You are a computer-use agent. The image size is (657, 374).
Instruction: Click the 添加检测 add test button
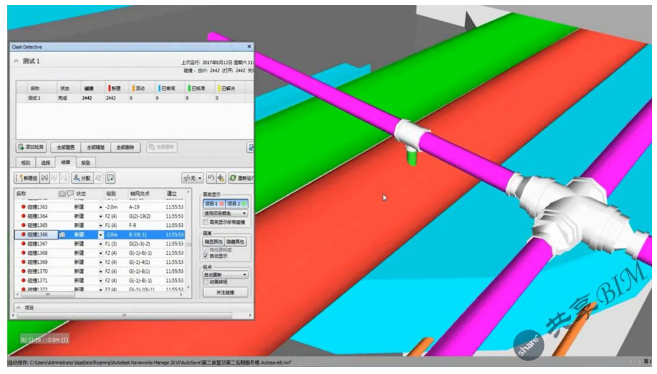tap(31, 147)
